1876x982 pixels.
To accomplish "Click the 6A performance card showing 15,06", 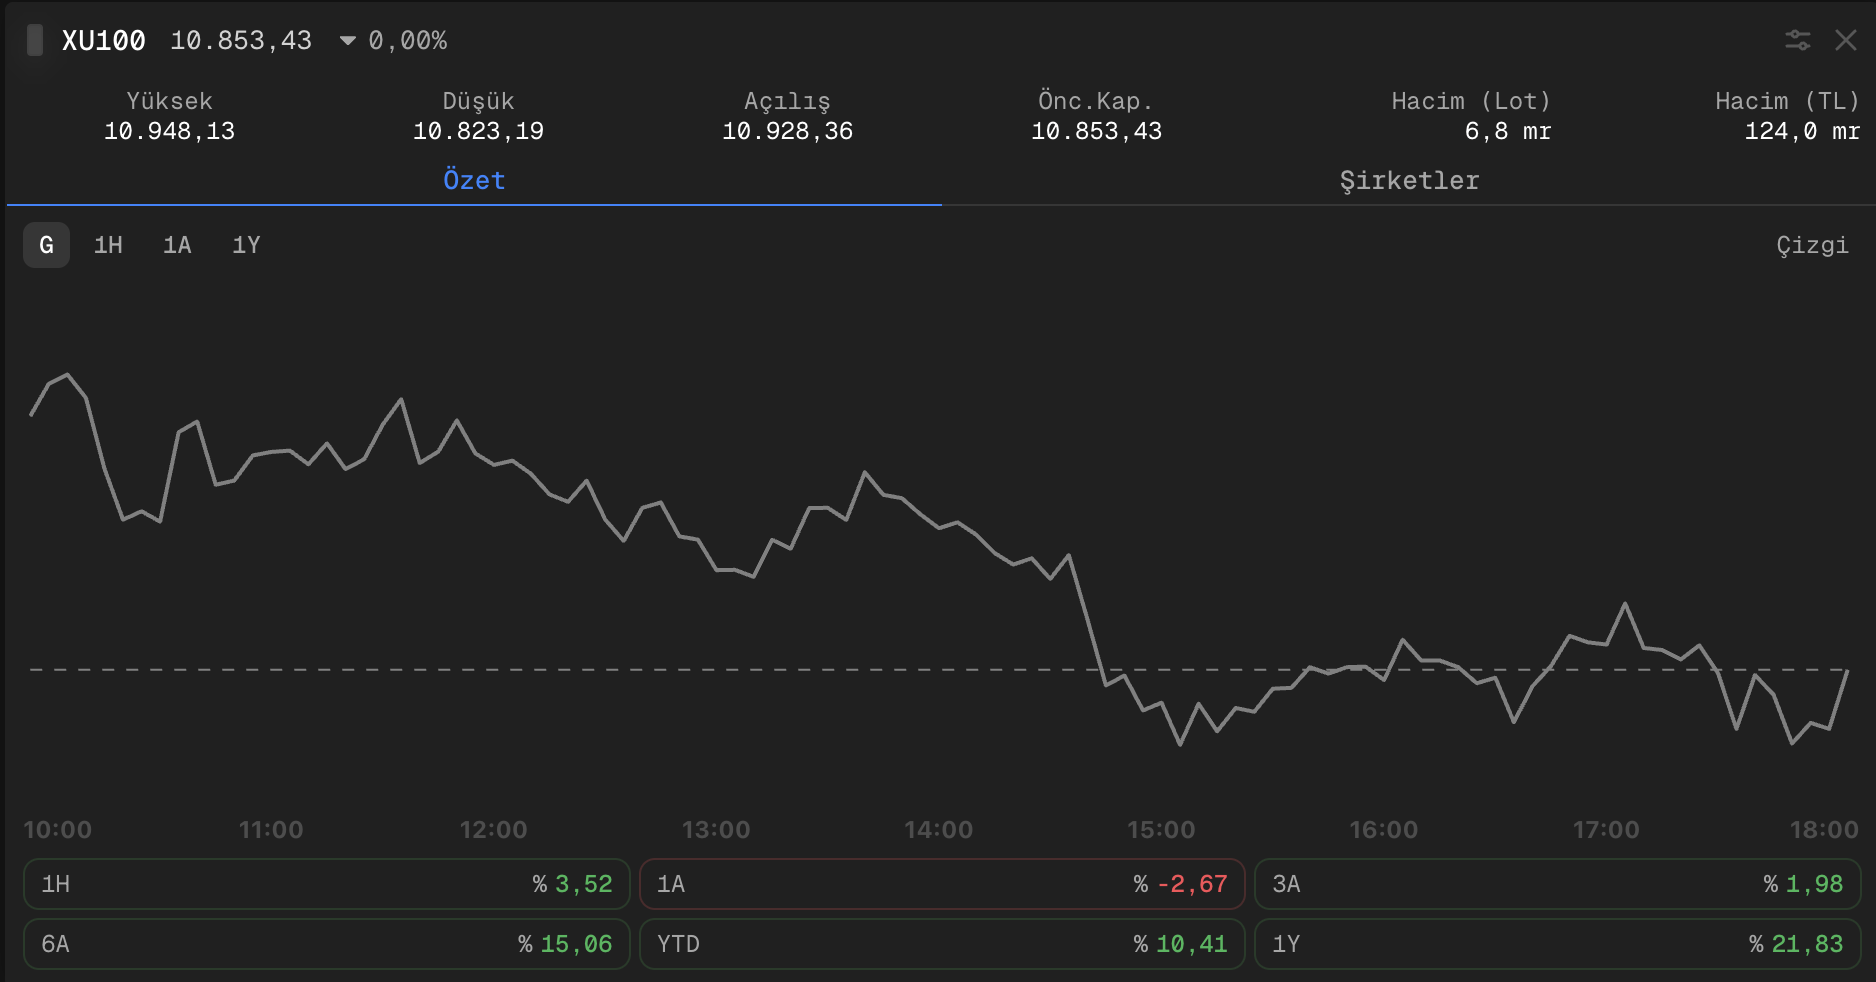I will click(326, 944).
